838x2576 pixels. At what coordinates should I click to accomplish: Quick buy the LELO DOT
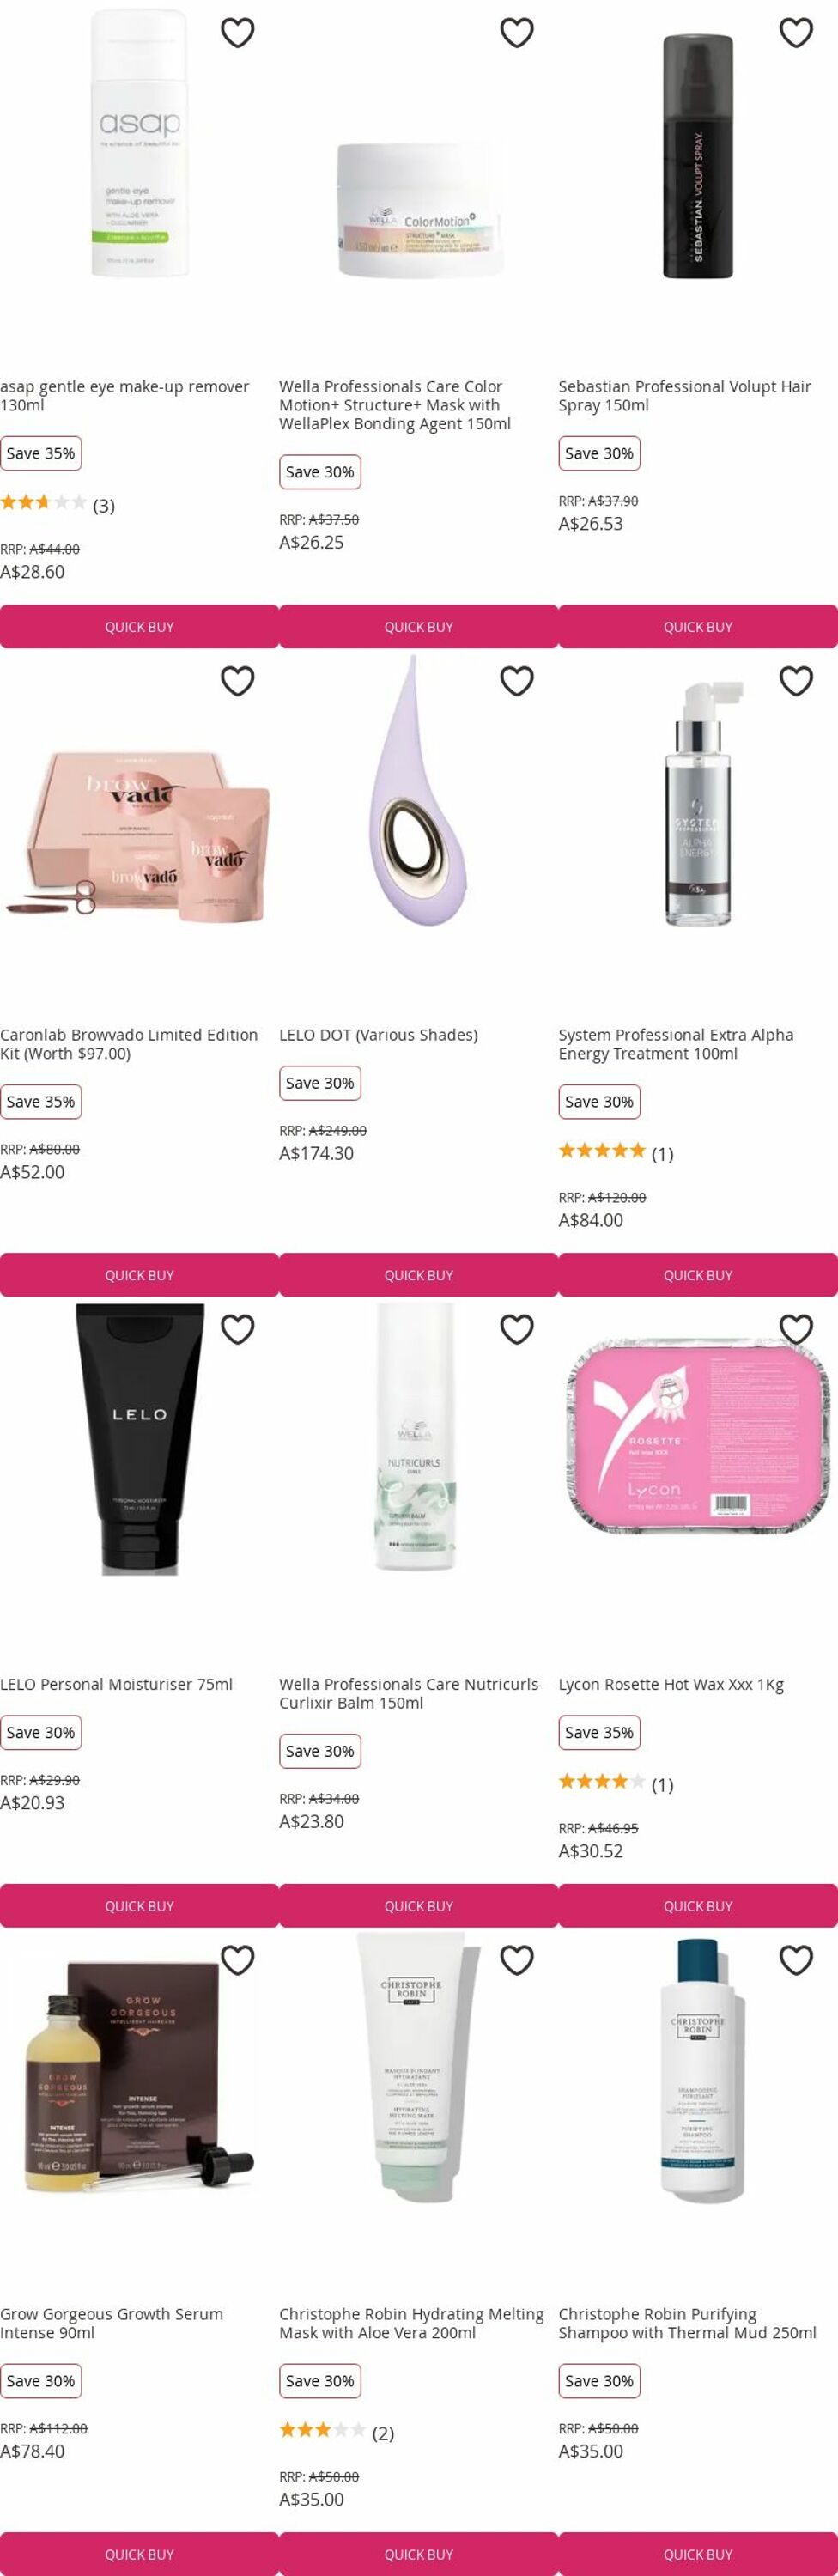click(x=418, y=1275)
